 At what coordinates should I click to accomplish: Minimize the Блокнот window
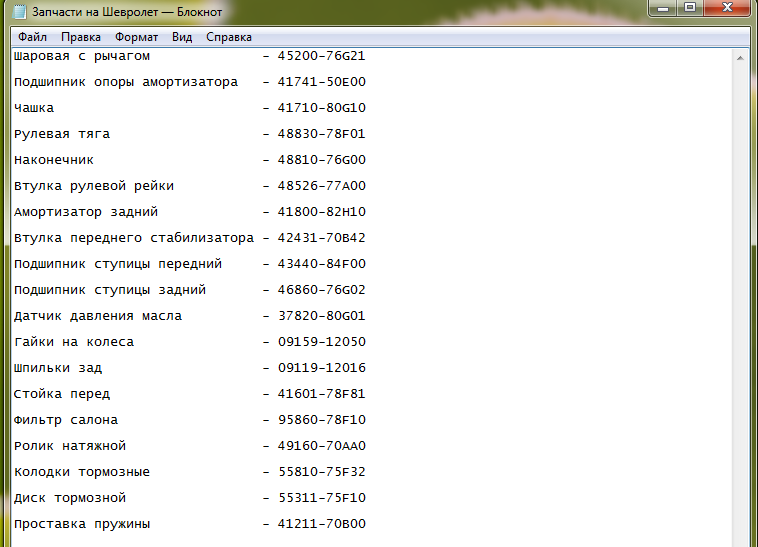click(663, 8)
